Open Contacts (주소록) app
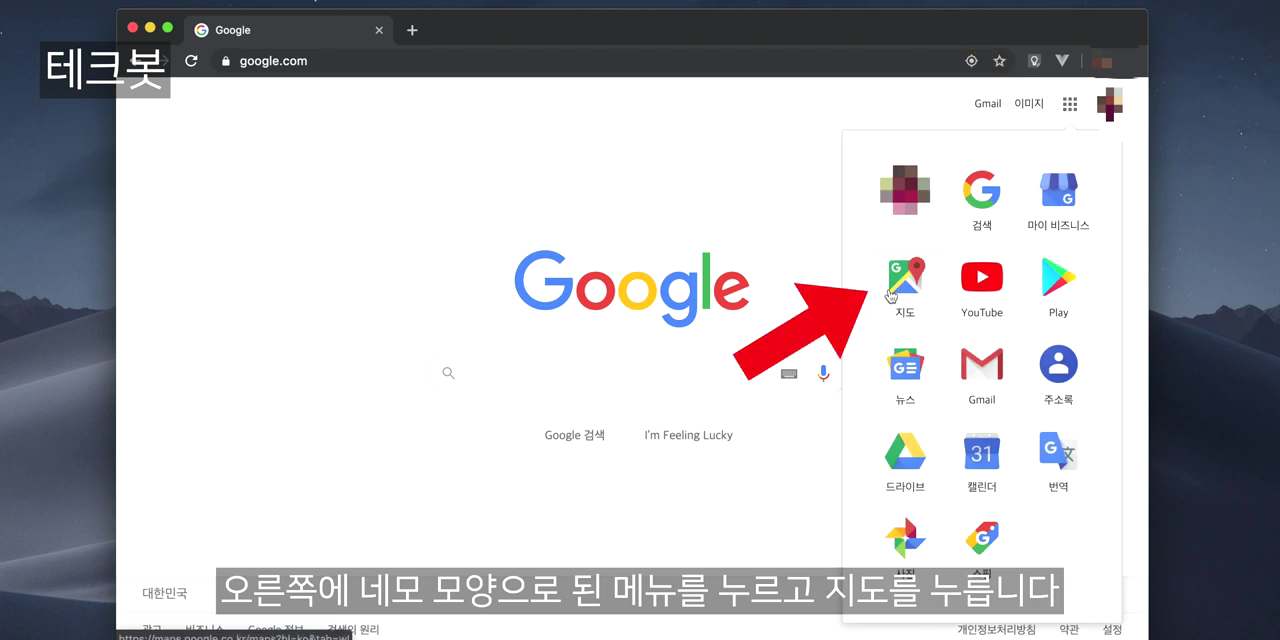This screenshot has width=1280, height=640. (x=1058, y=375)
